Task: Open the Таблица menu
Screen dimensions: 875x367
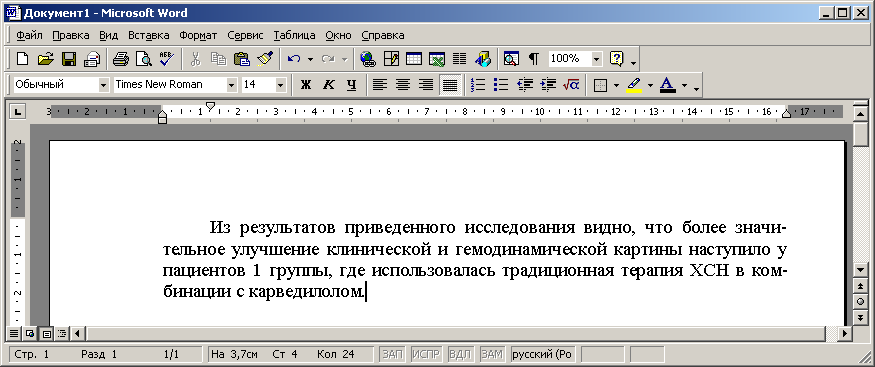Action: 295,35
